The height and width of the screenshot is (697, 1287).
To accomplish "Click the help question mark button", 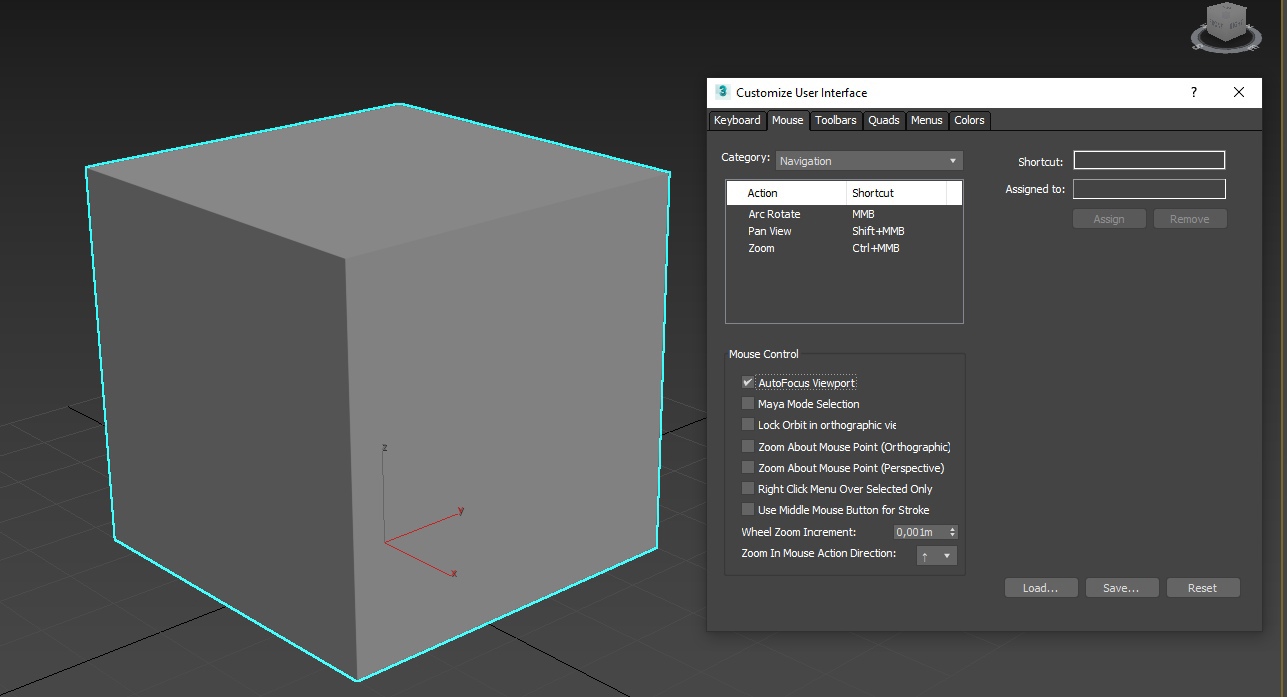I will coord(1193,92).
